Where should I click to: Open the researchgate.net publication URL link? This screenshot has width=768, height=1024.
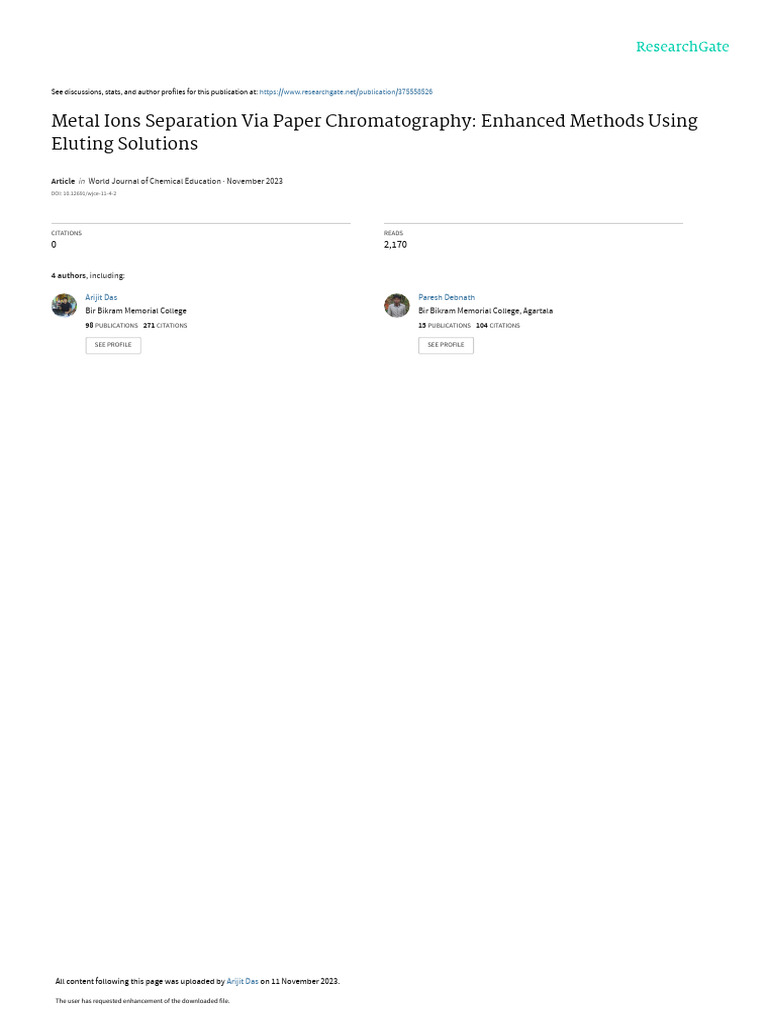(346, 92)
